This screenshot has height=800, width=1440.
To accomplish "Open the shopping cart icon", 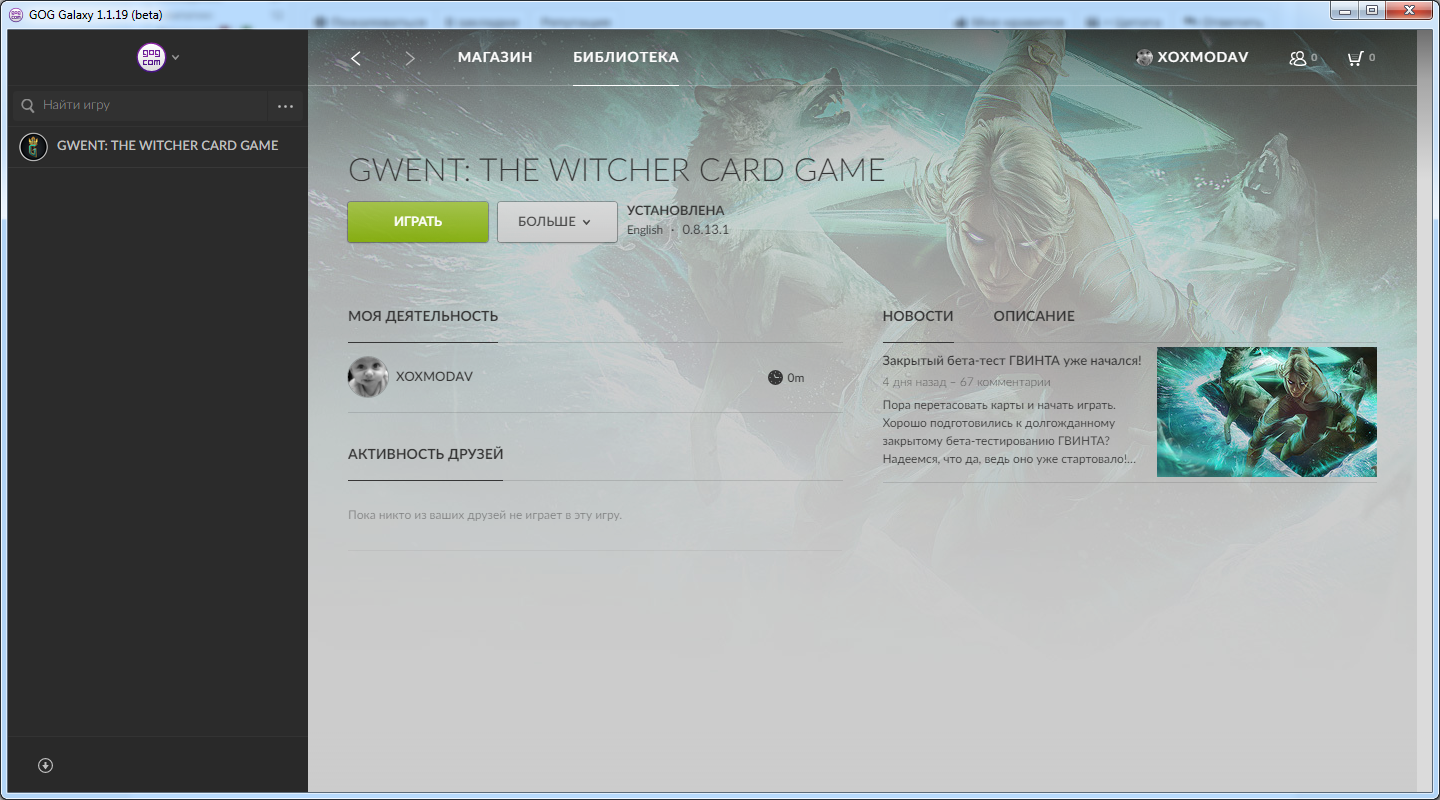I will (1355, 58).
